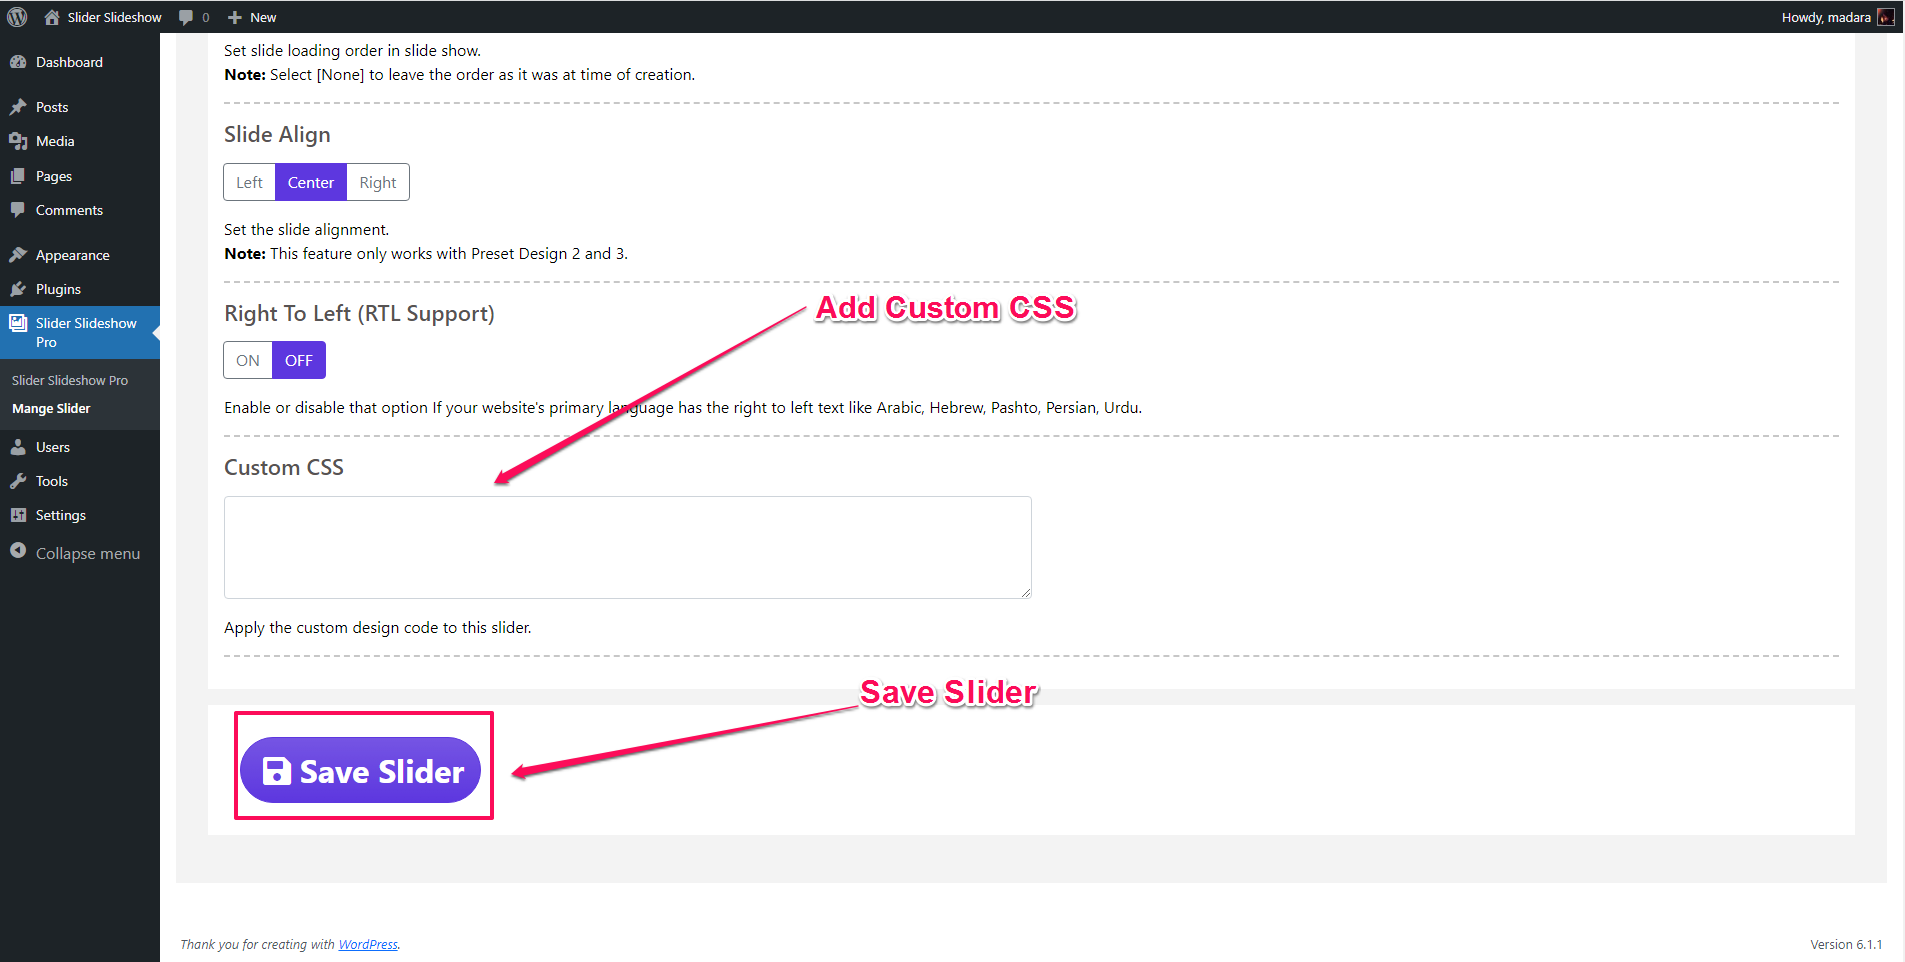Click the Users person icon
Viewport: 1905px width, 962px height.
click(x=18, y=447)
